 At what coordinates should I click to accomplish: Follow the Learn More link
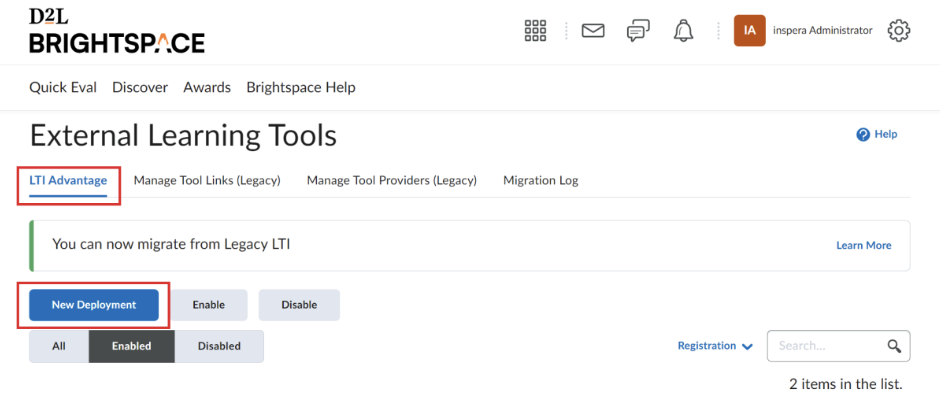tap(864, 245)
